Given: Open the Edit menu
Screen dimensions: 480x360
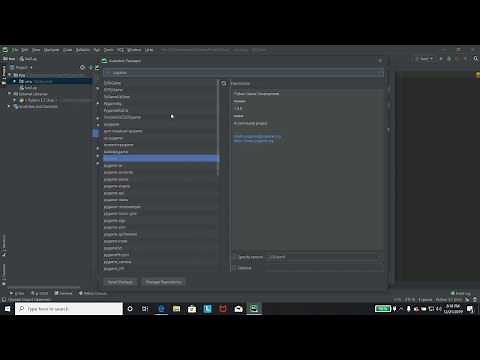Looking at the screenshot, I should (25, 50).
